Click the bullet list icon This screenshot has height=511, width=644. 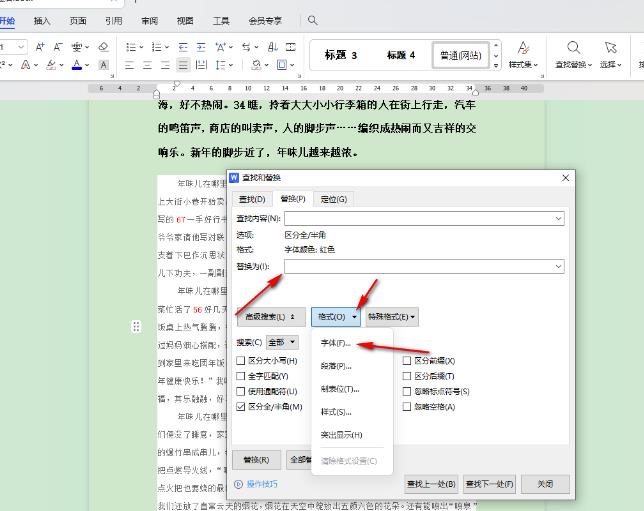tap(131, 47)
